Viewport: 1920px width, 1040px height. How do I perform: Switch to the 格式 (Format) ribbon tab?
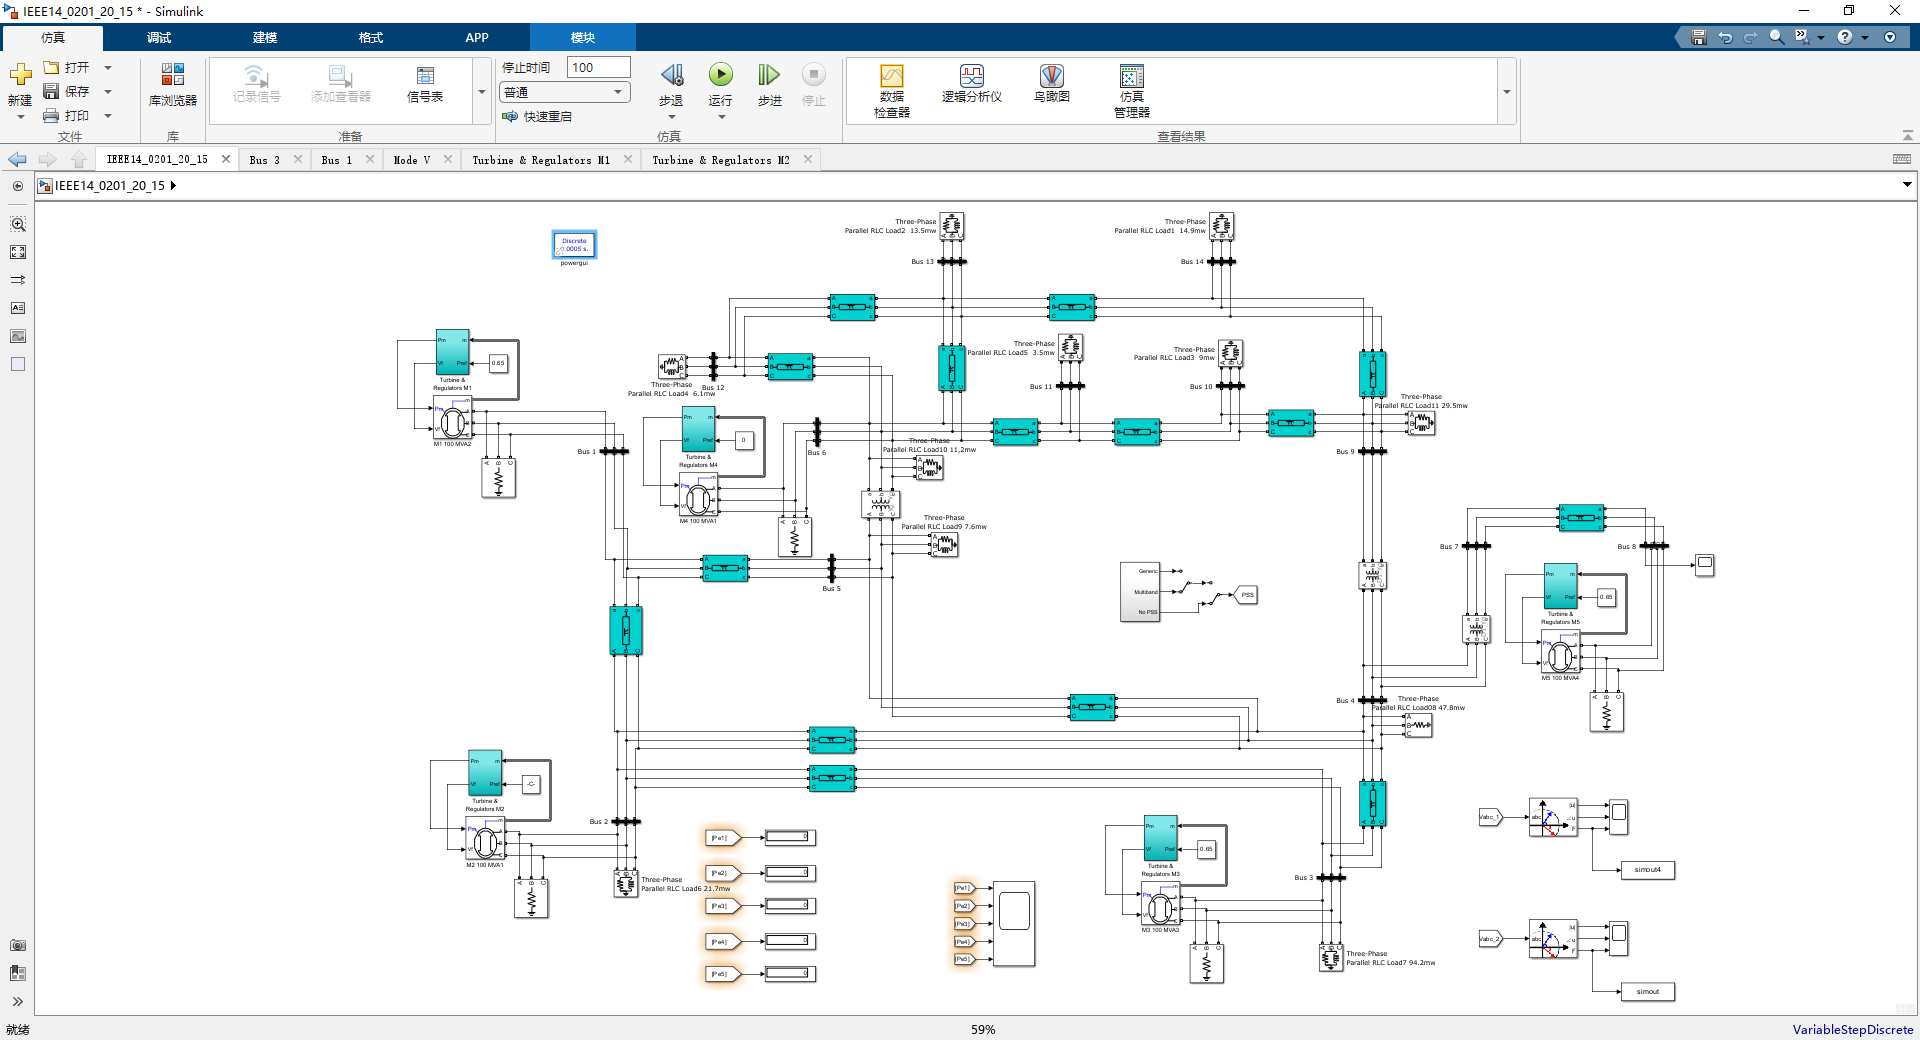click(x=371, y=38)
